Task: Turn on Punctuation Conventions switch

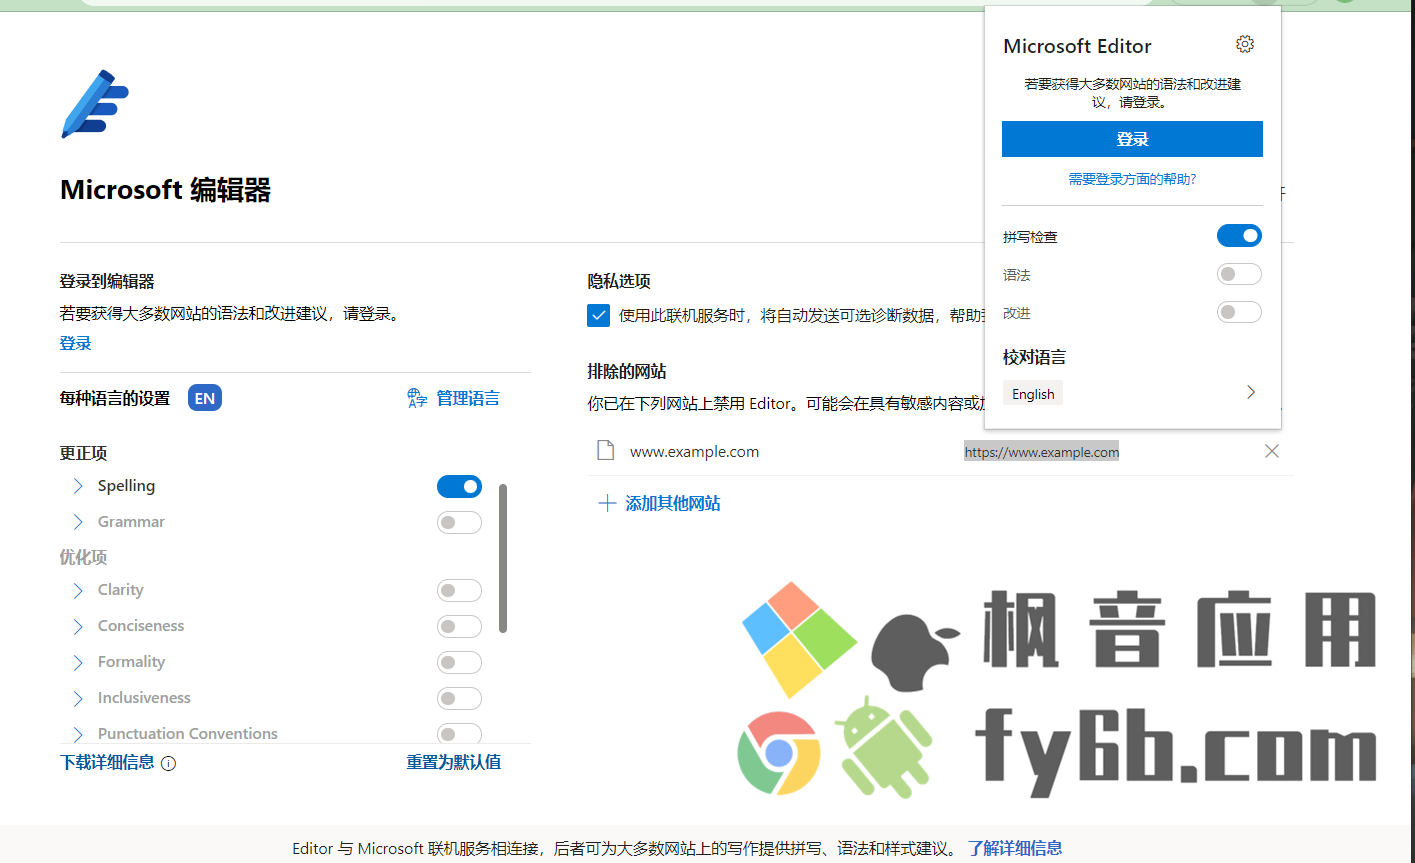Action: click(x=459, y=733)
